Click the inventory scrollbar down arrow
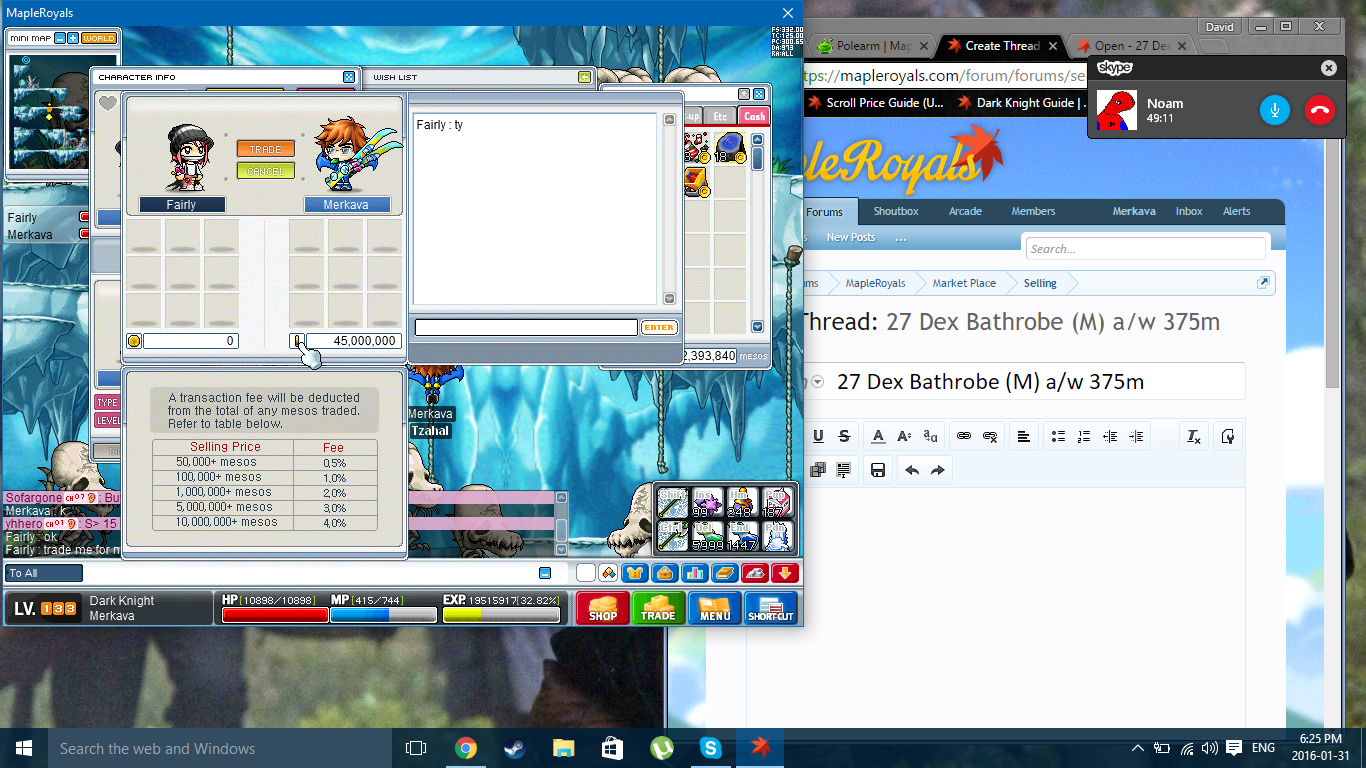 point(757,326)
